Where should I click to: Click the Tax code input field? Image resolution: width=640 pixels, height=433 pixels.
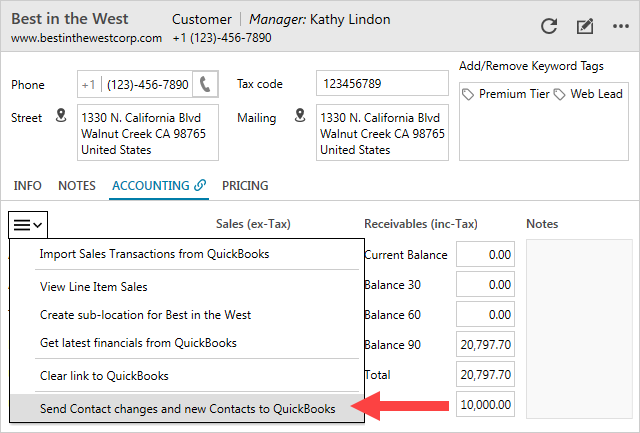[x=382, y=84]
